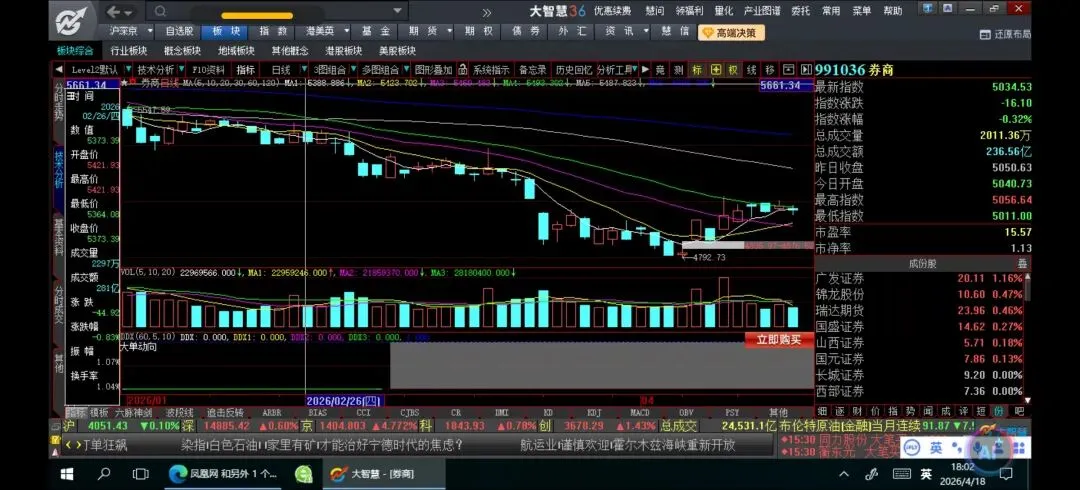Select the 基金 tab
This screenshot has width=1080, height=490.
click(375, 32)
